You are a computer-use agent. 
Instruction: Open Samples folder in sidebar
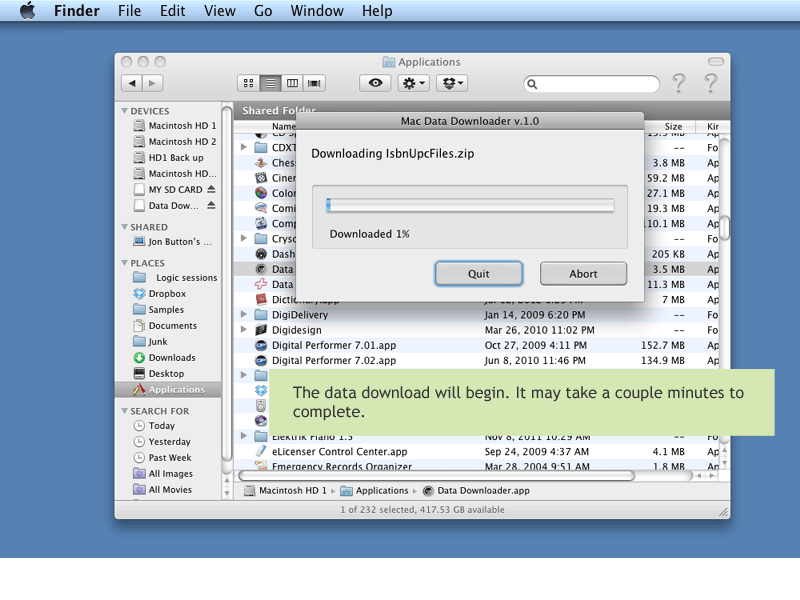pyautogui.click(x=158, y=310)
